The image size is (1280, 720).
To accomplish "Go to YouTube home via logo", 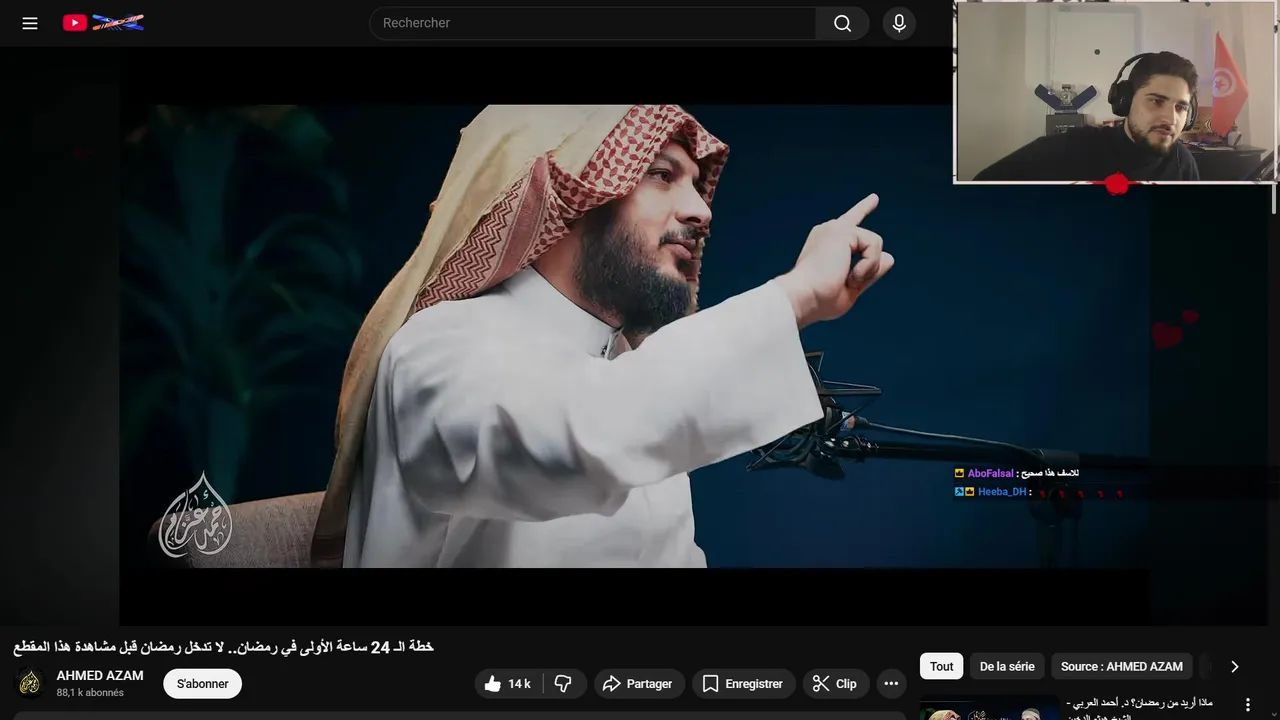I will 104,23.
